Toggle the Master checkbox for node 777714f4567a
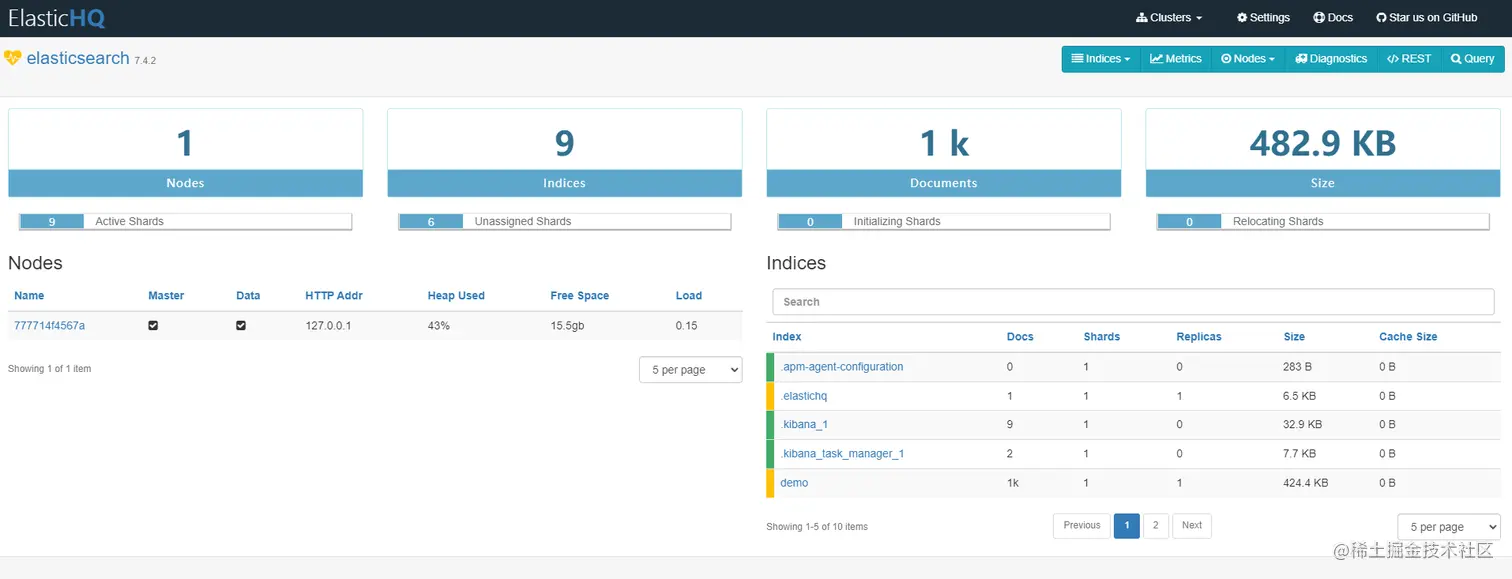The width and height of the screenshot is (1512, 579). [x=153, y=326]
